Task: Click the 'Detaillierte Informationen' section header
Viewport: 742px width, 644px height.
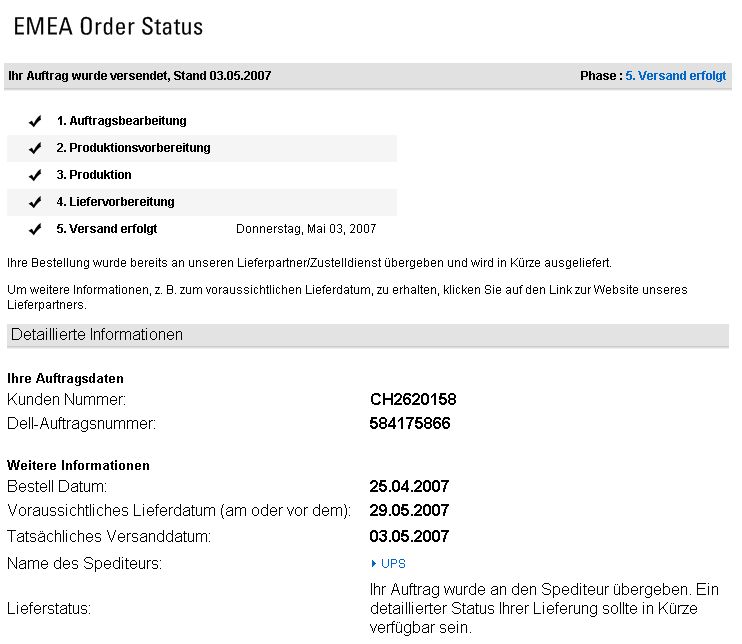Action: [97, 335]
